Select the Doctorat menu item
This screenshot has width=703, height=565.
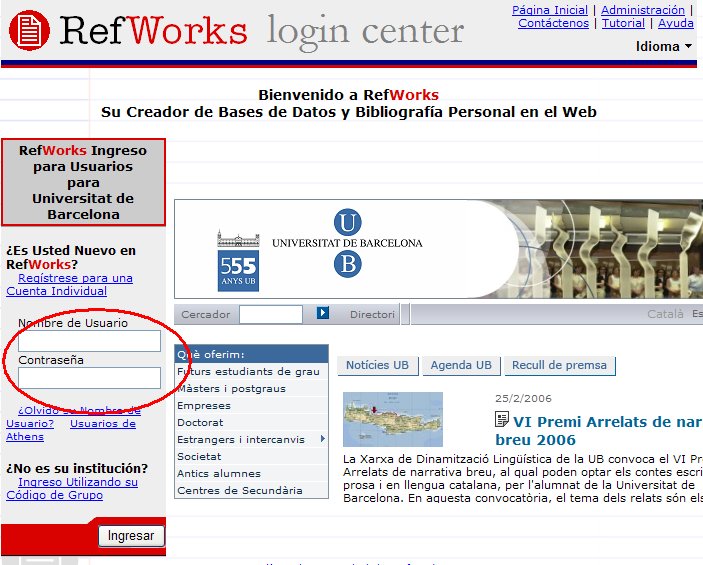tap(251, 422)
